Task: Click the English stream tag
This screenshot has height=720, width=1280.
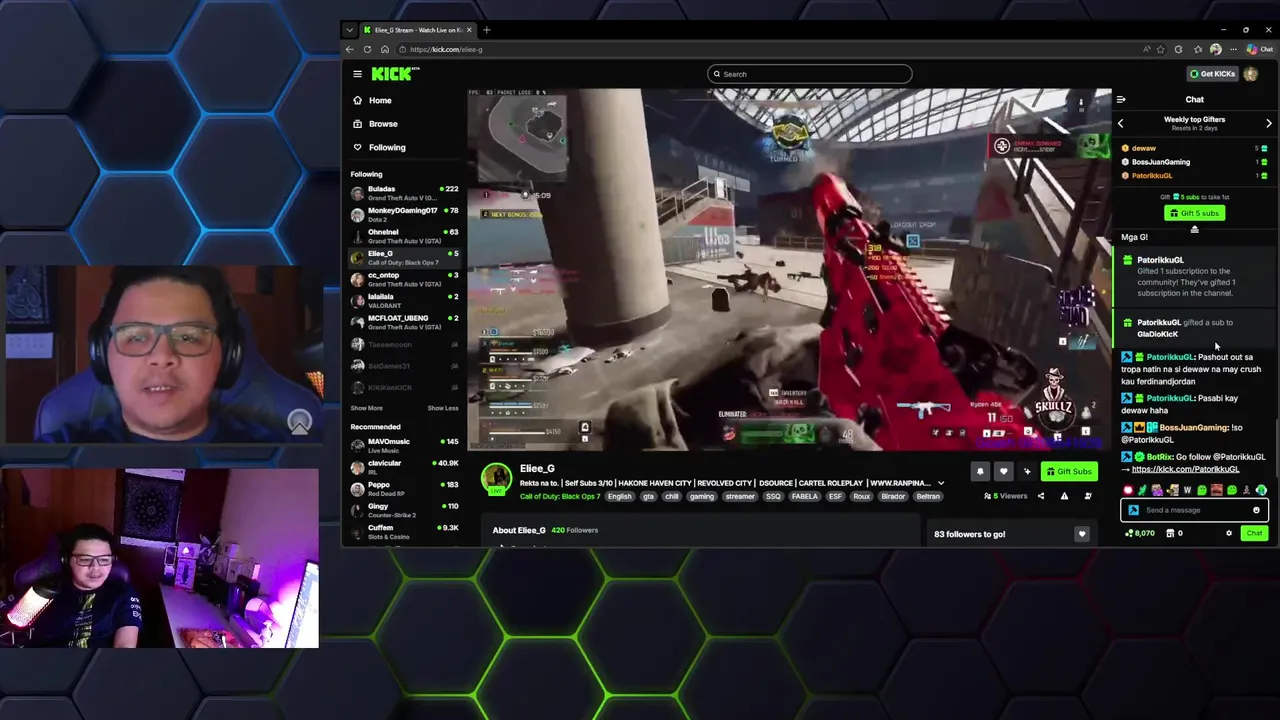Action: [x=619, y=497]
